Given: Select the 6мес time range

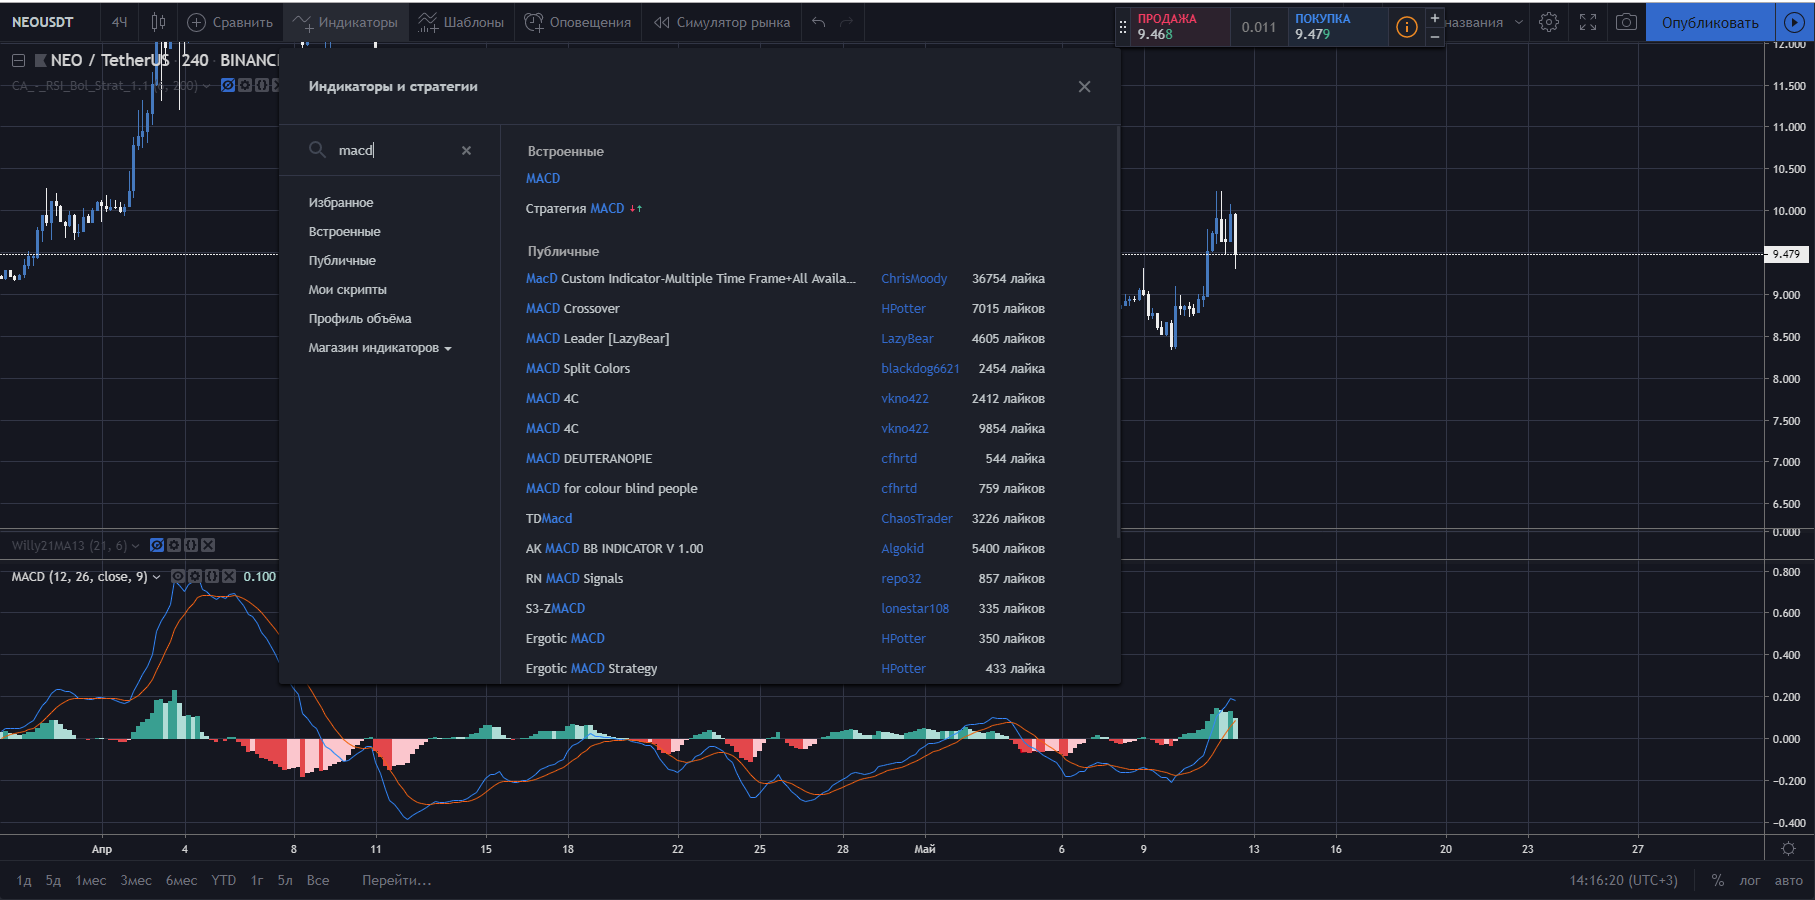Looking at the screenshot, I should [x=181, y=880].
